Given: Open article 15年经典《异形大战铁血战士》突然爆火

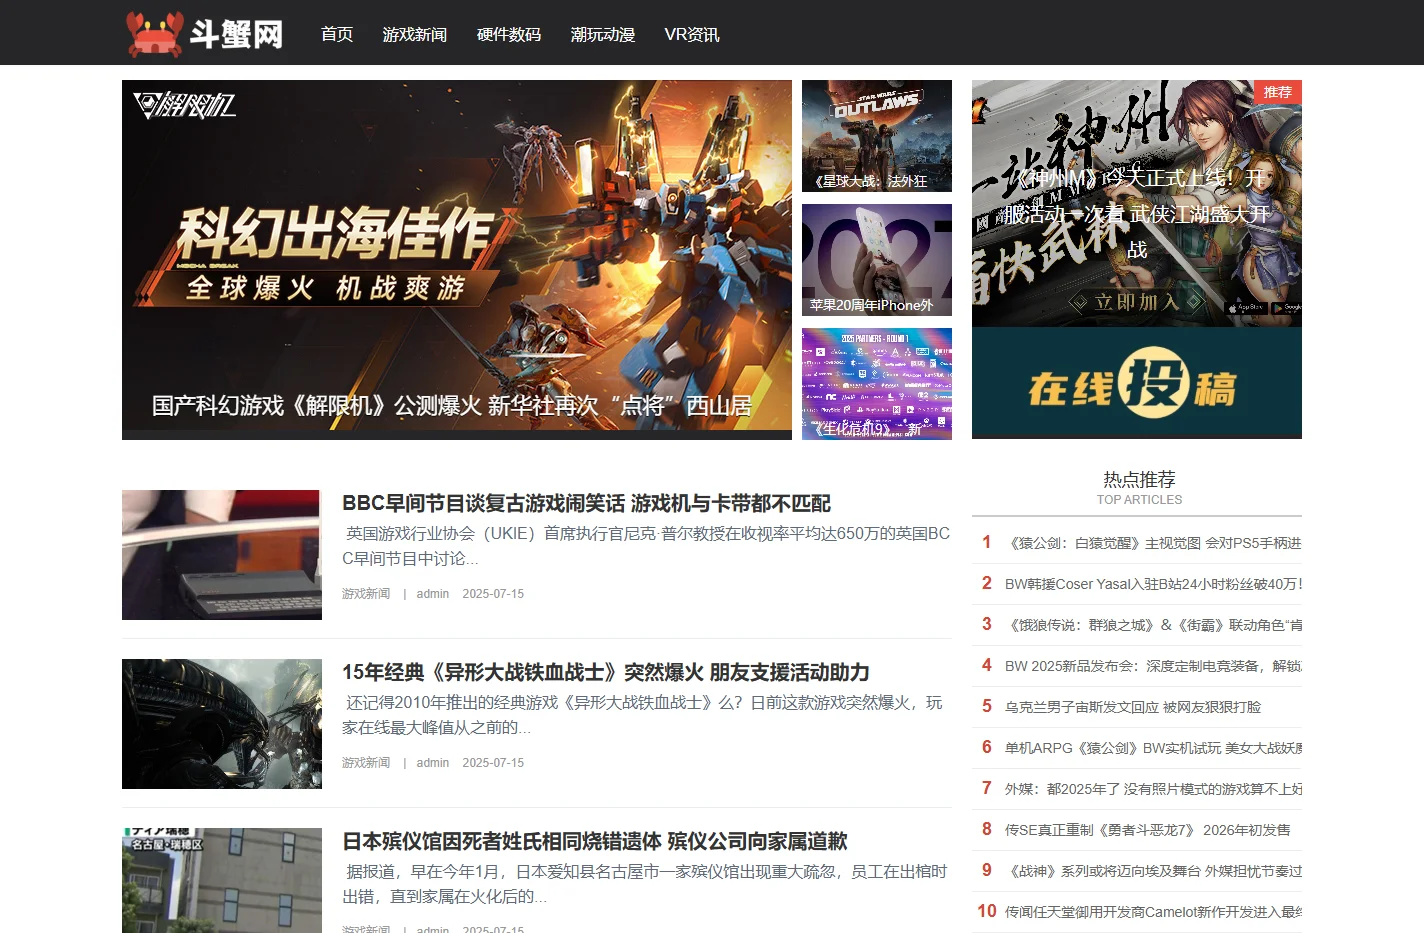Looking at the screenshot, I should tap(606, 672).
